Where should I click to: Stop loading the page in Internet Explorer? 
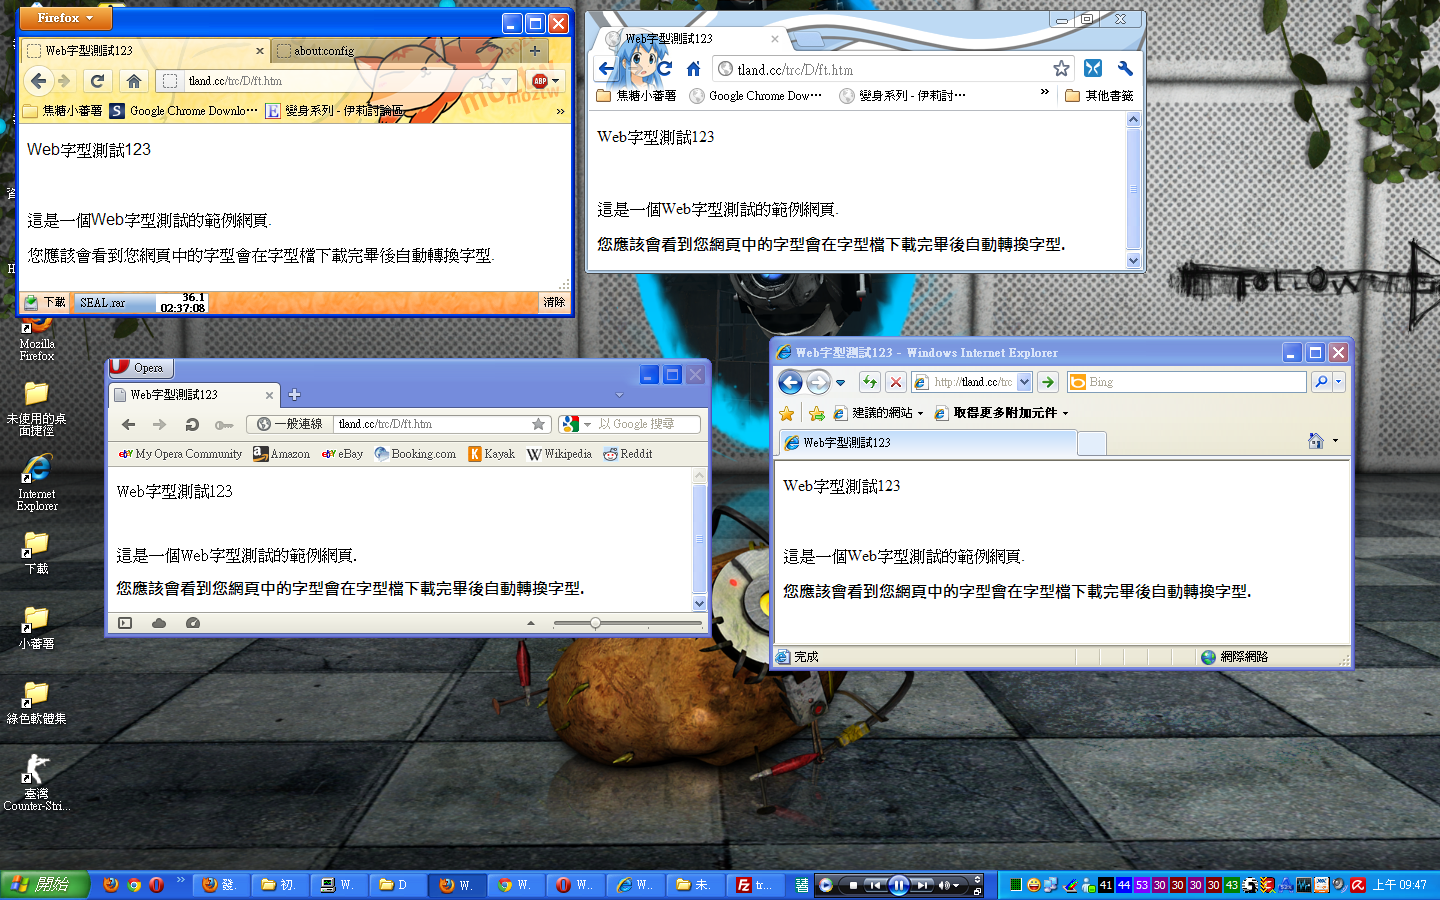coord(896,382)
